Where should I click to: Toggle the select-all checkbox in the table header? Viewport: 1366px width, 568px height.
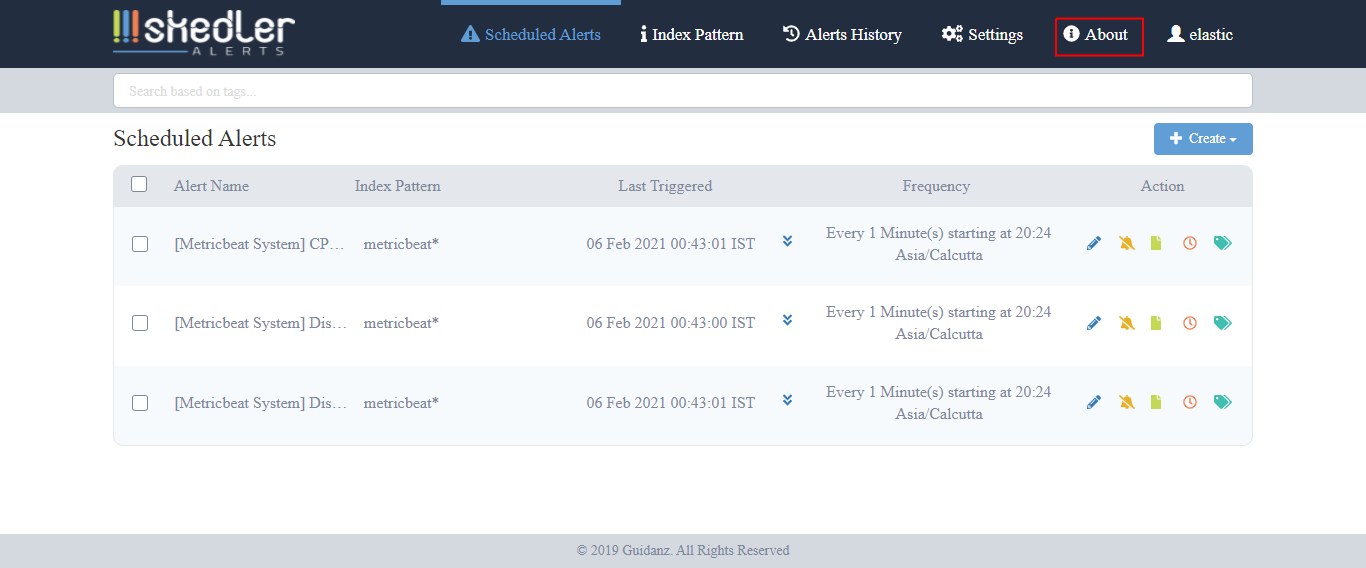click(139, 184)
